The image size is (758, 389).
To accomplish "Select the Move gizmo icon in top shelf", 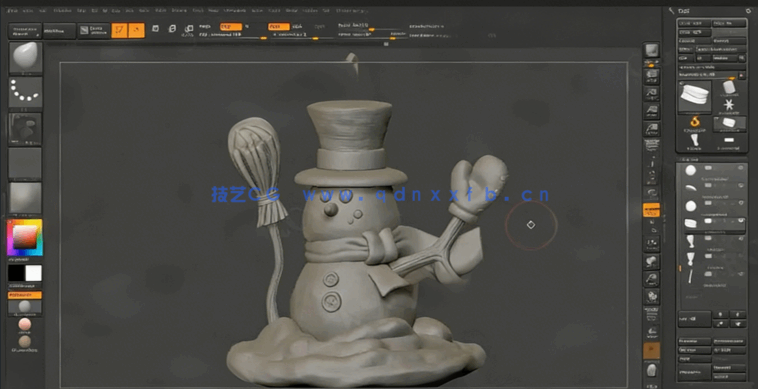I will pyautogui.click(x=155, y=29).
